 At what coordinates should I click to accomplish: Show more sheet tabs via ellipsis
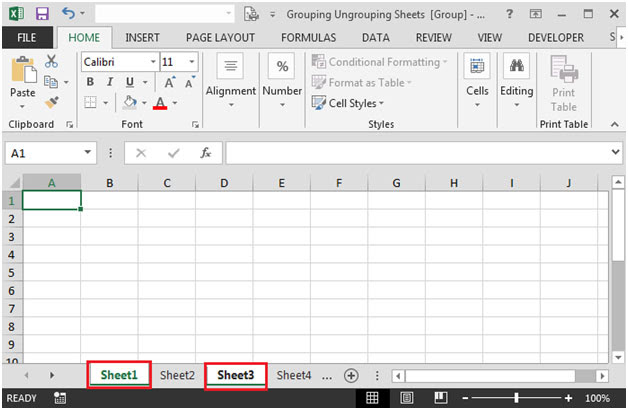pos(327,376)
